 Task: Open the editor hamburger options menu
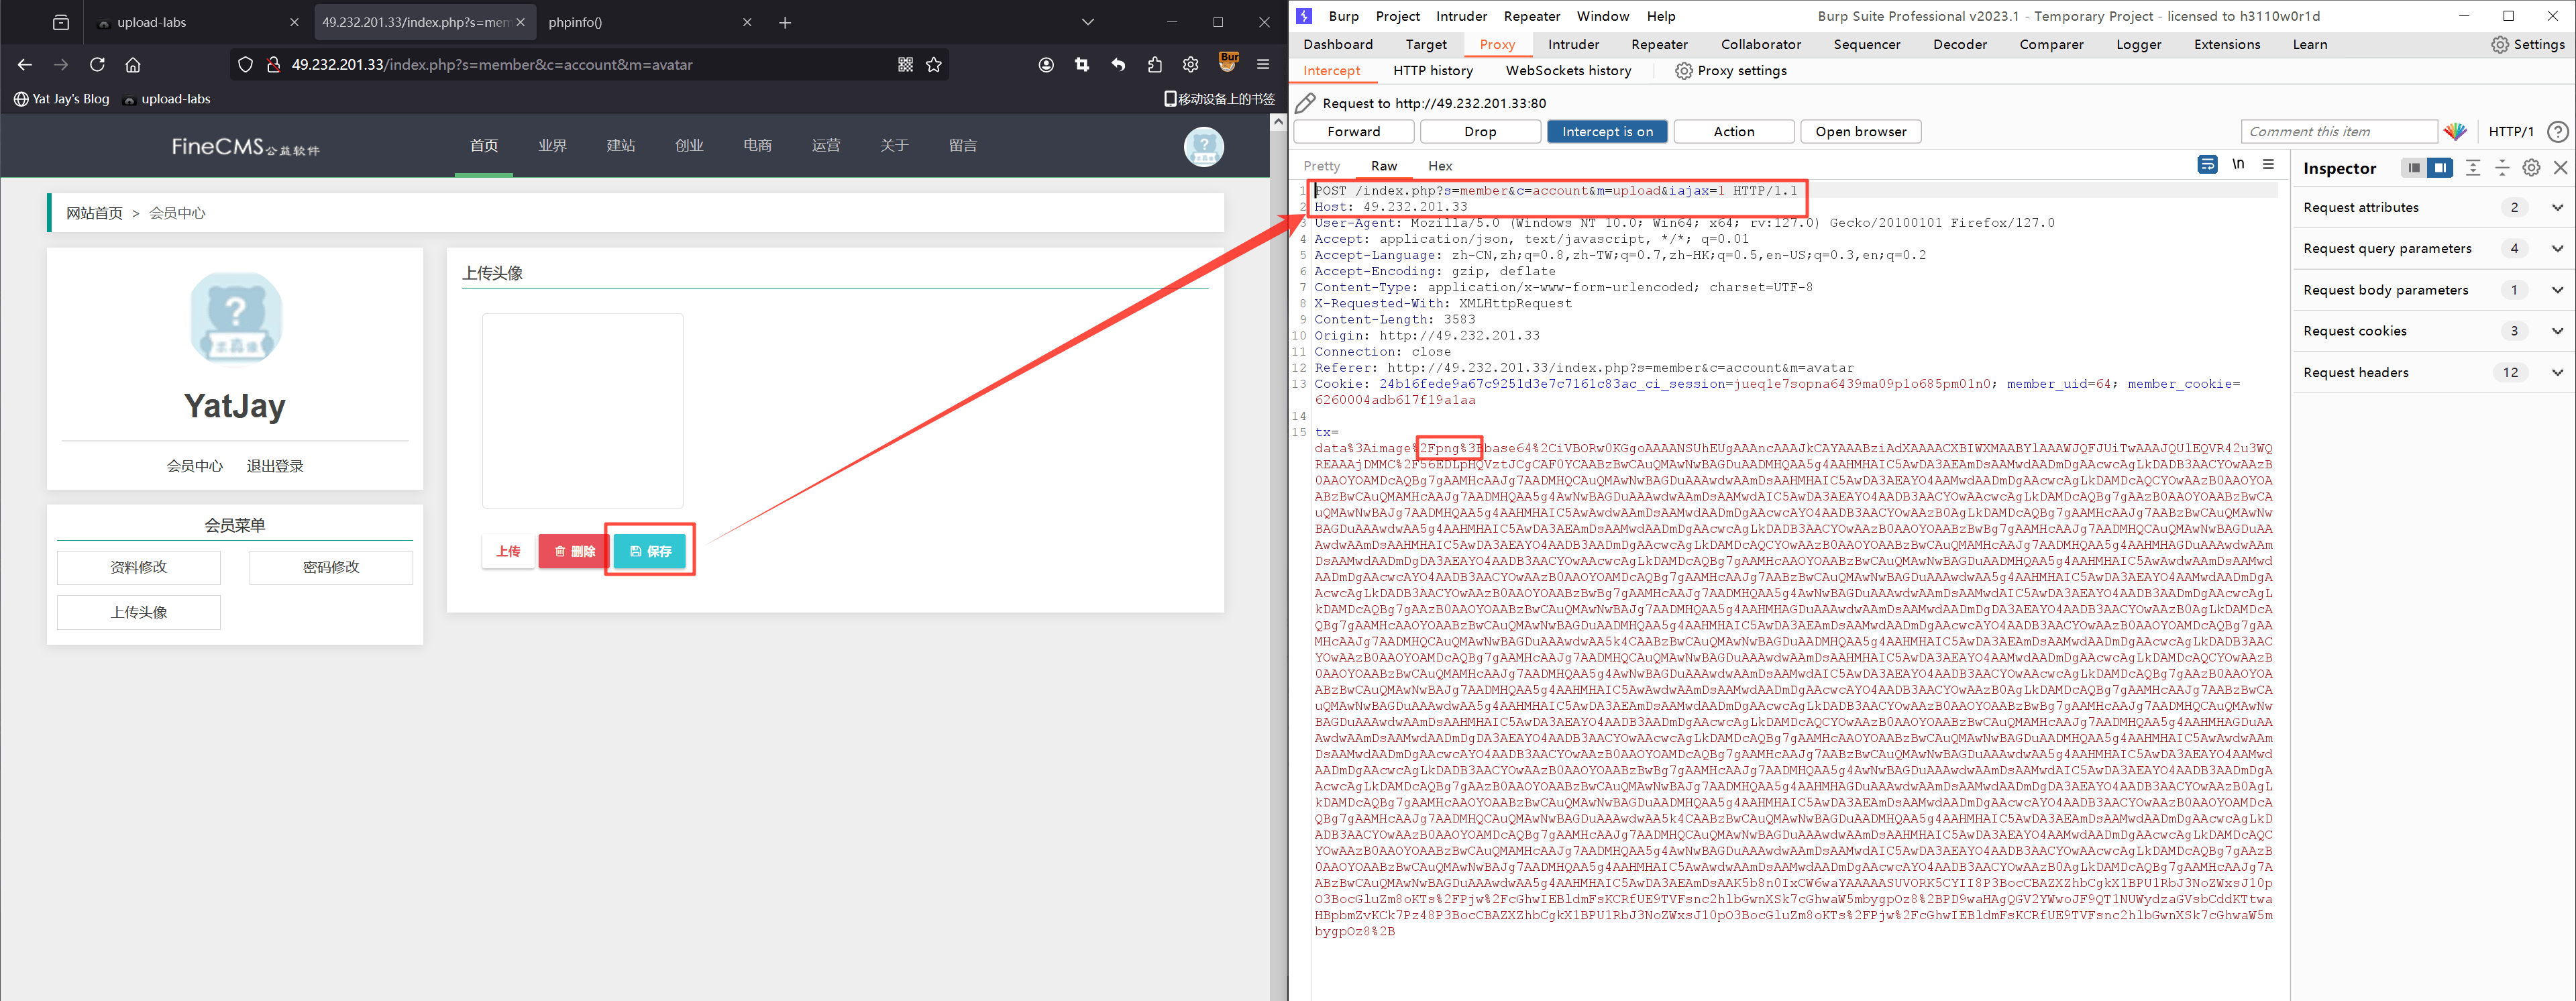coord(2268,165)
